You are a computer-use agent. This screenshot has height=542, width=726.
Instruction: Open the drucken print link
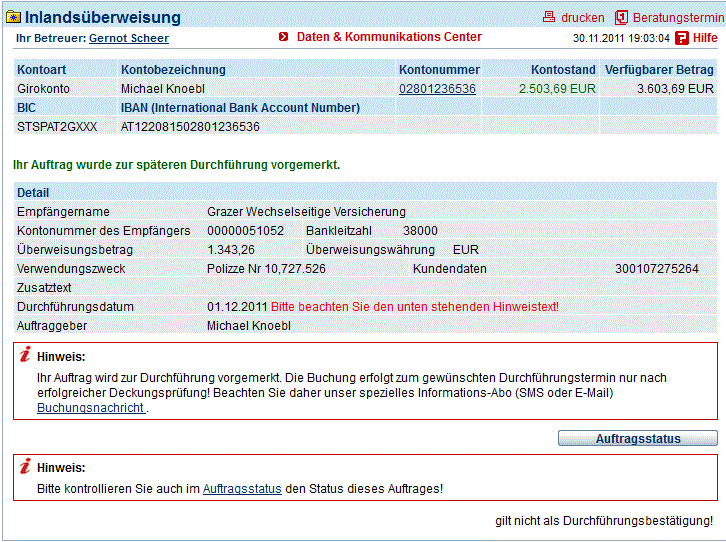click(x=582, y=18)
